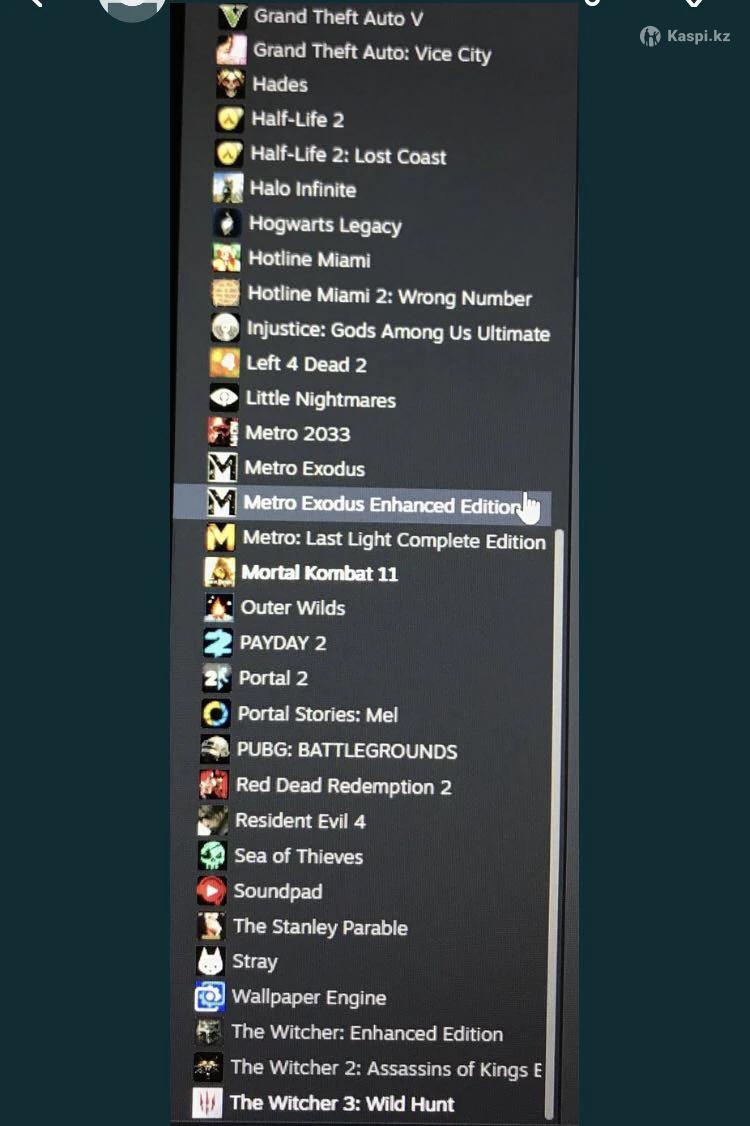750x1126 pixels.
Task: Open Mortal Kombat 11 in the list
Action: (x=320, y=573)
